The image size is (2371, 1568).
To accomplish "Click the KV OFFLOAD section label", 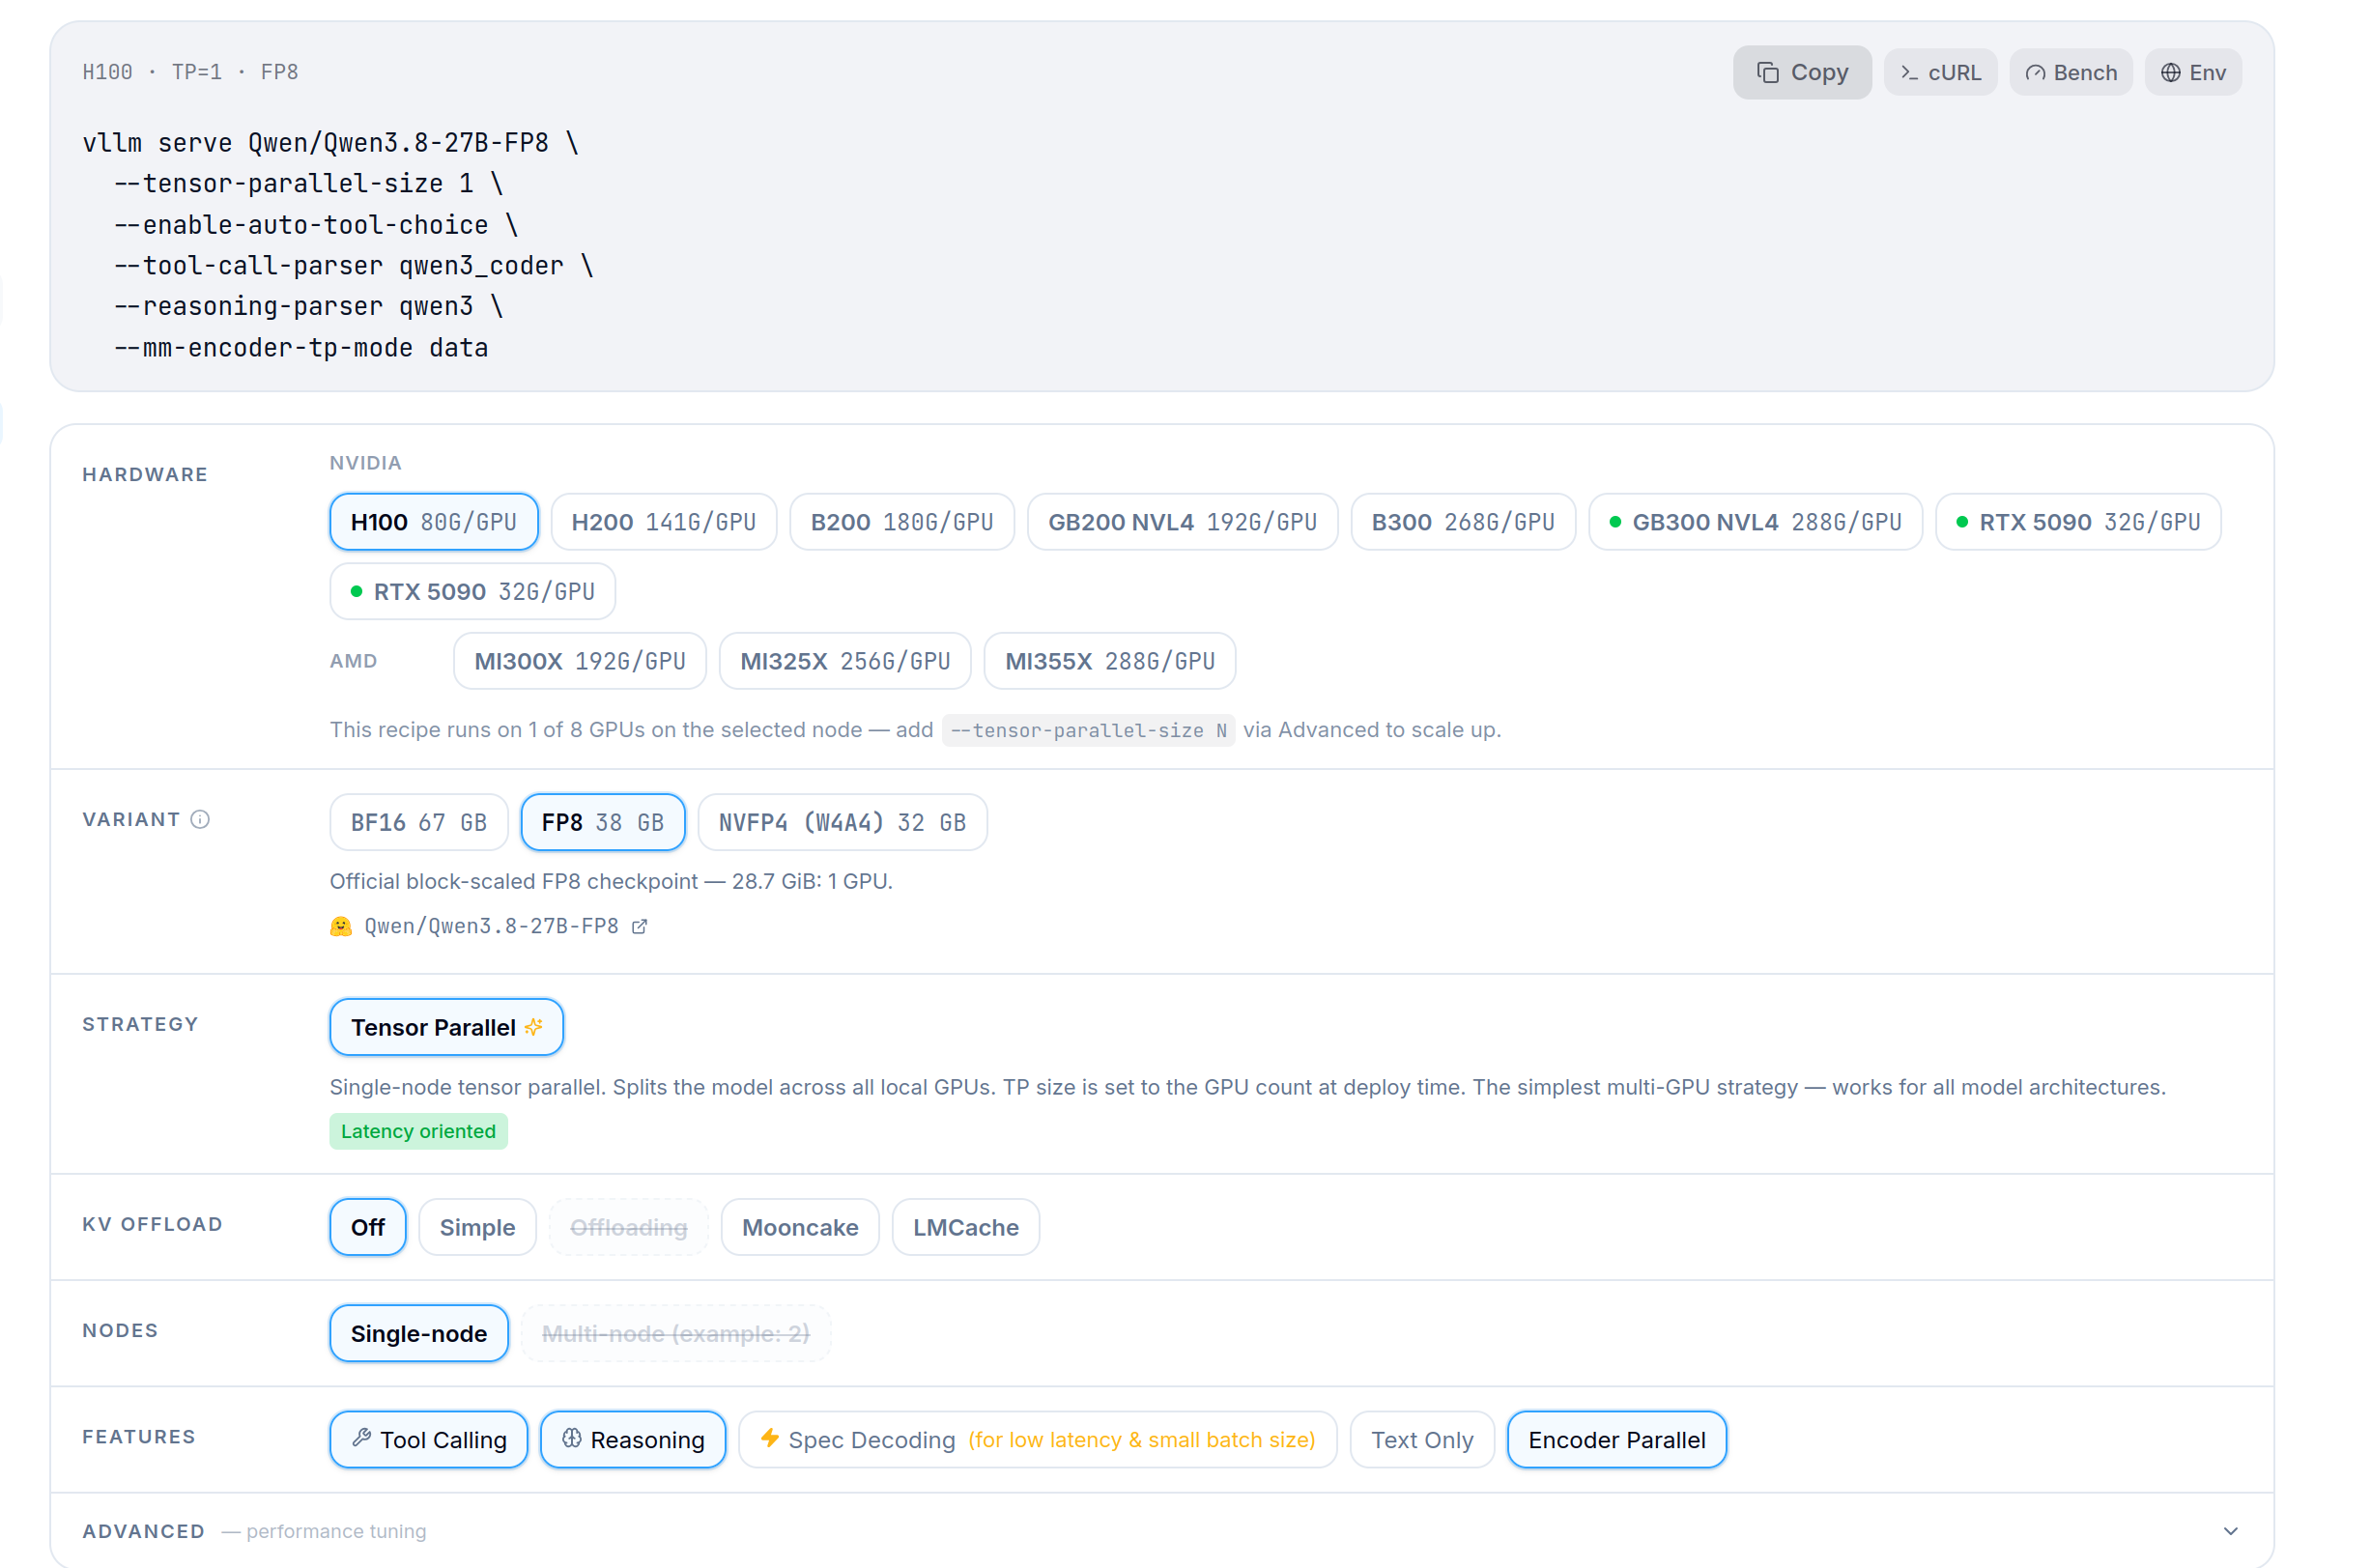I will tap(152, 1224).
